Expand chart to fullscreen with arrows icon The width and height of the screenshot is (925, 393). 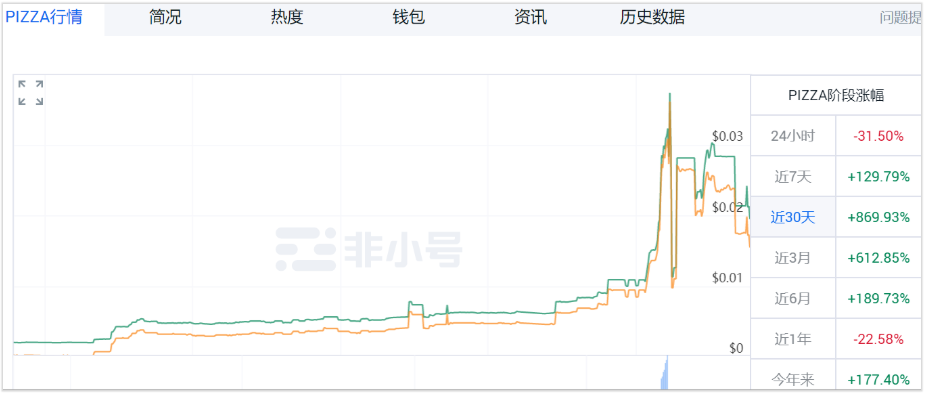(30, 93)
